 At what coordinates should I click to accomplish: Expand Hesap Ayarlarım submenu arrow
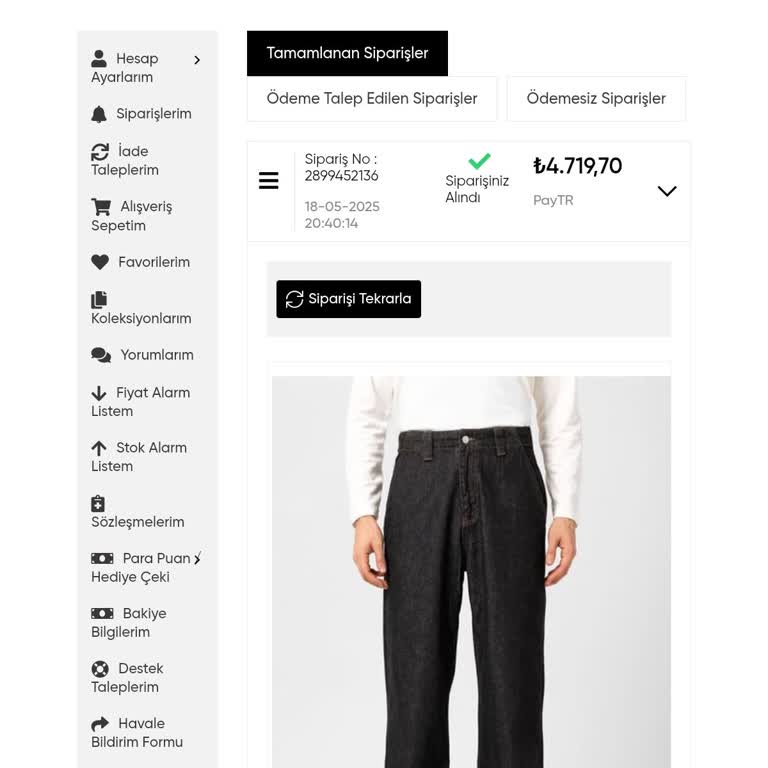coord(197,60)
